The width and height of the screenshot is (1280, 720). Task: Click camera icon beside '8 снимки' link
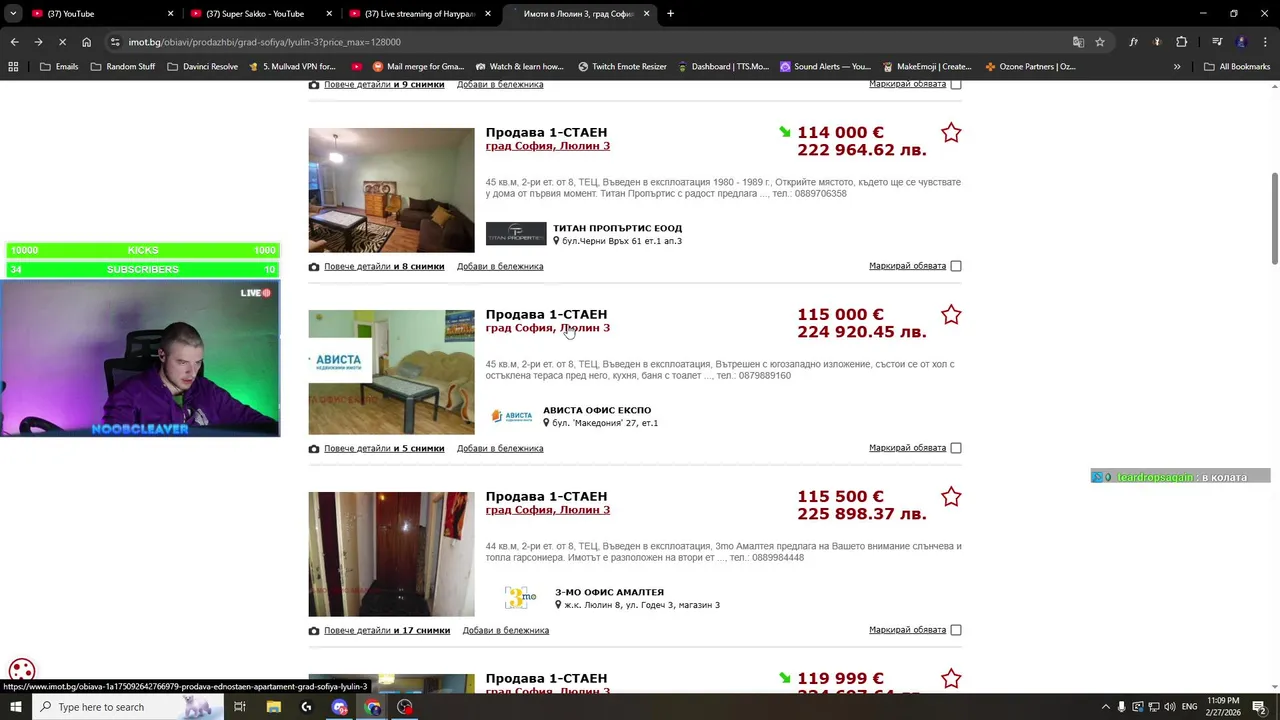(314, 267)
